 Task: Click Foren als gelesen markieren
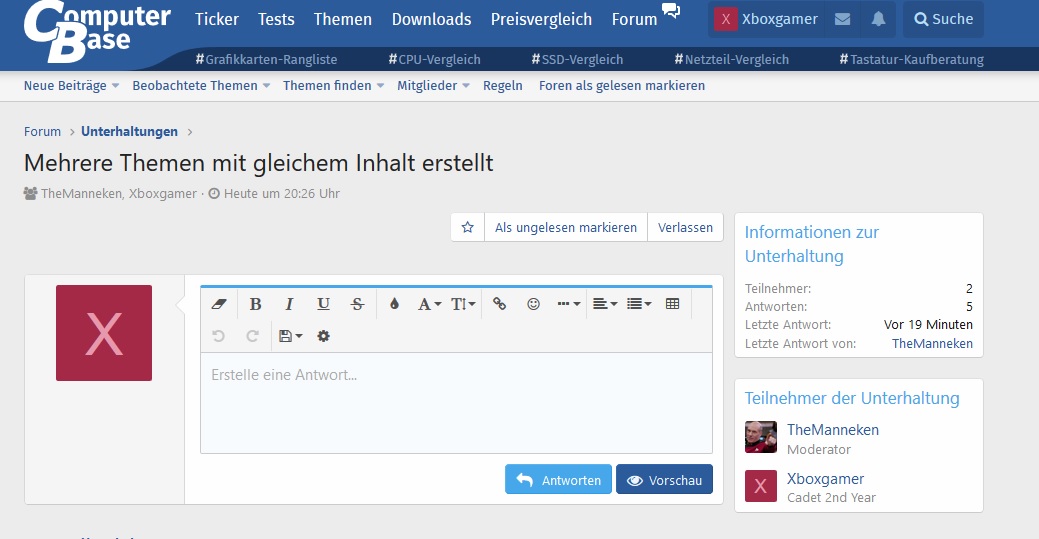click(x=622, y=86)
